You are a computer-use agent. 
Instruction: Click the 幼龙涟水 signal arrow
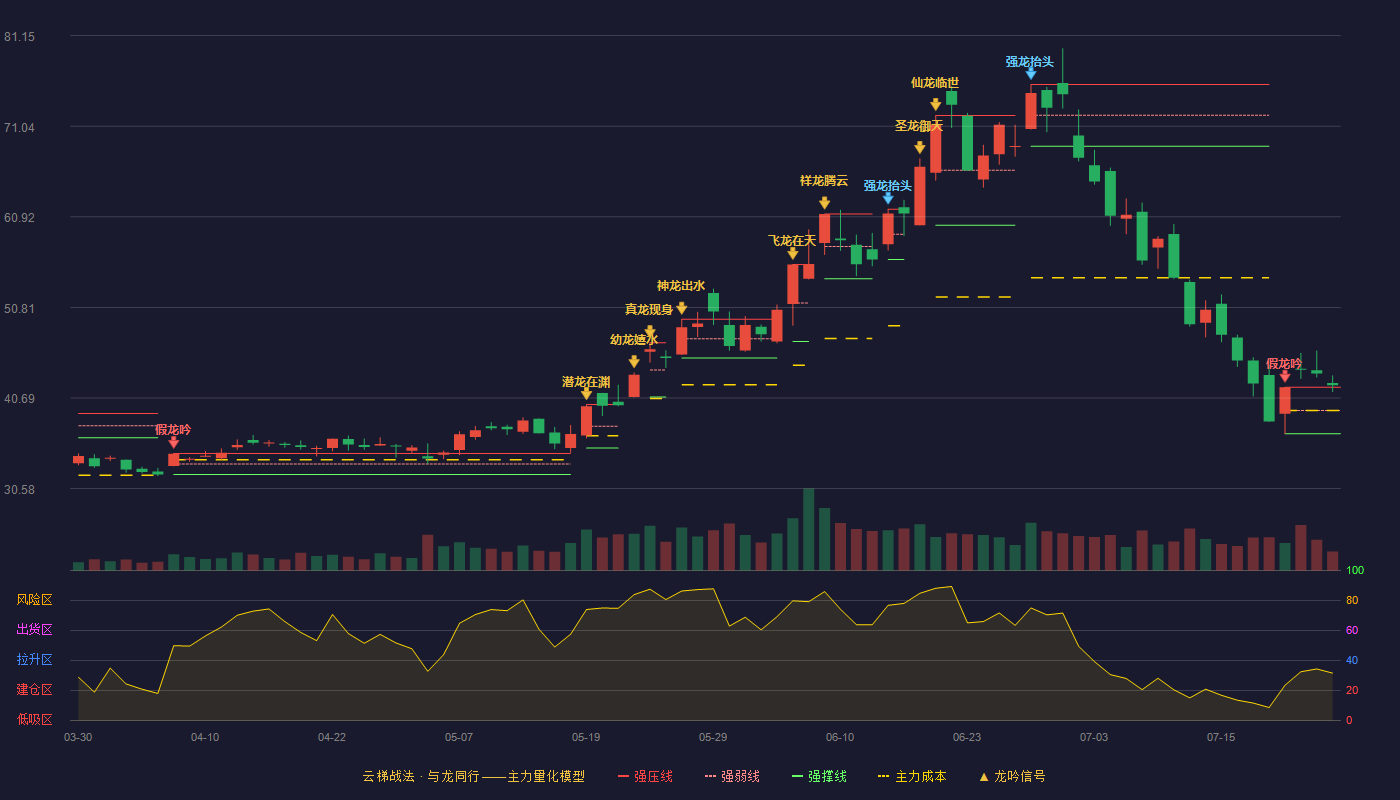click(634, 362)
